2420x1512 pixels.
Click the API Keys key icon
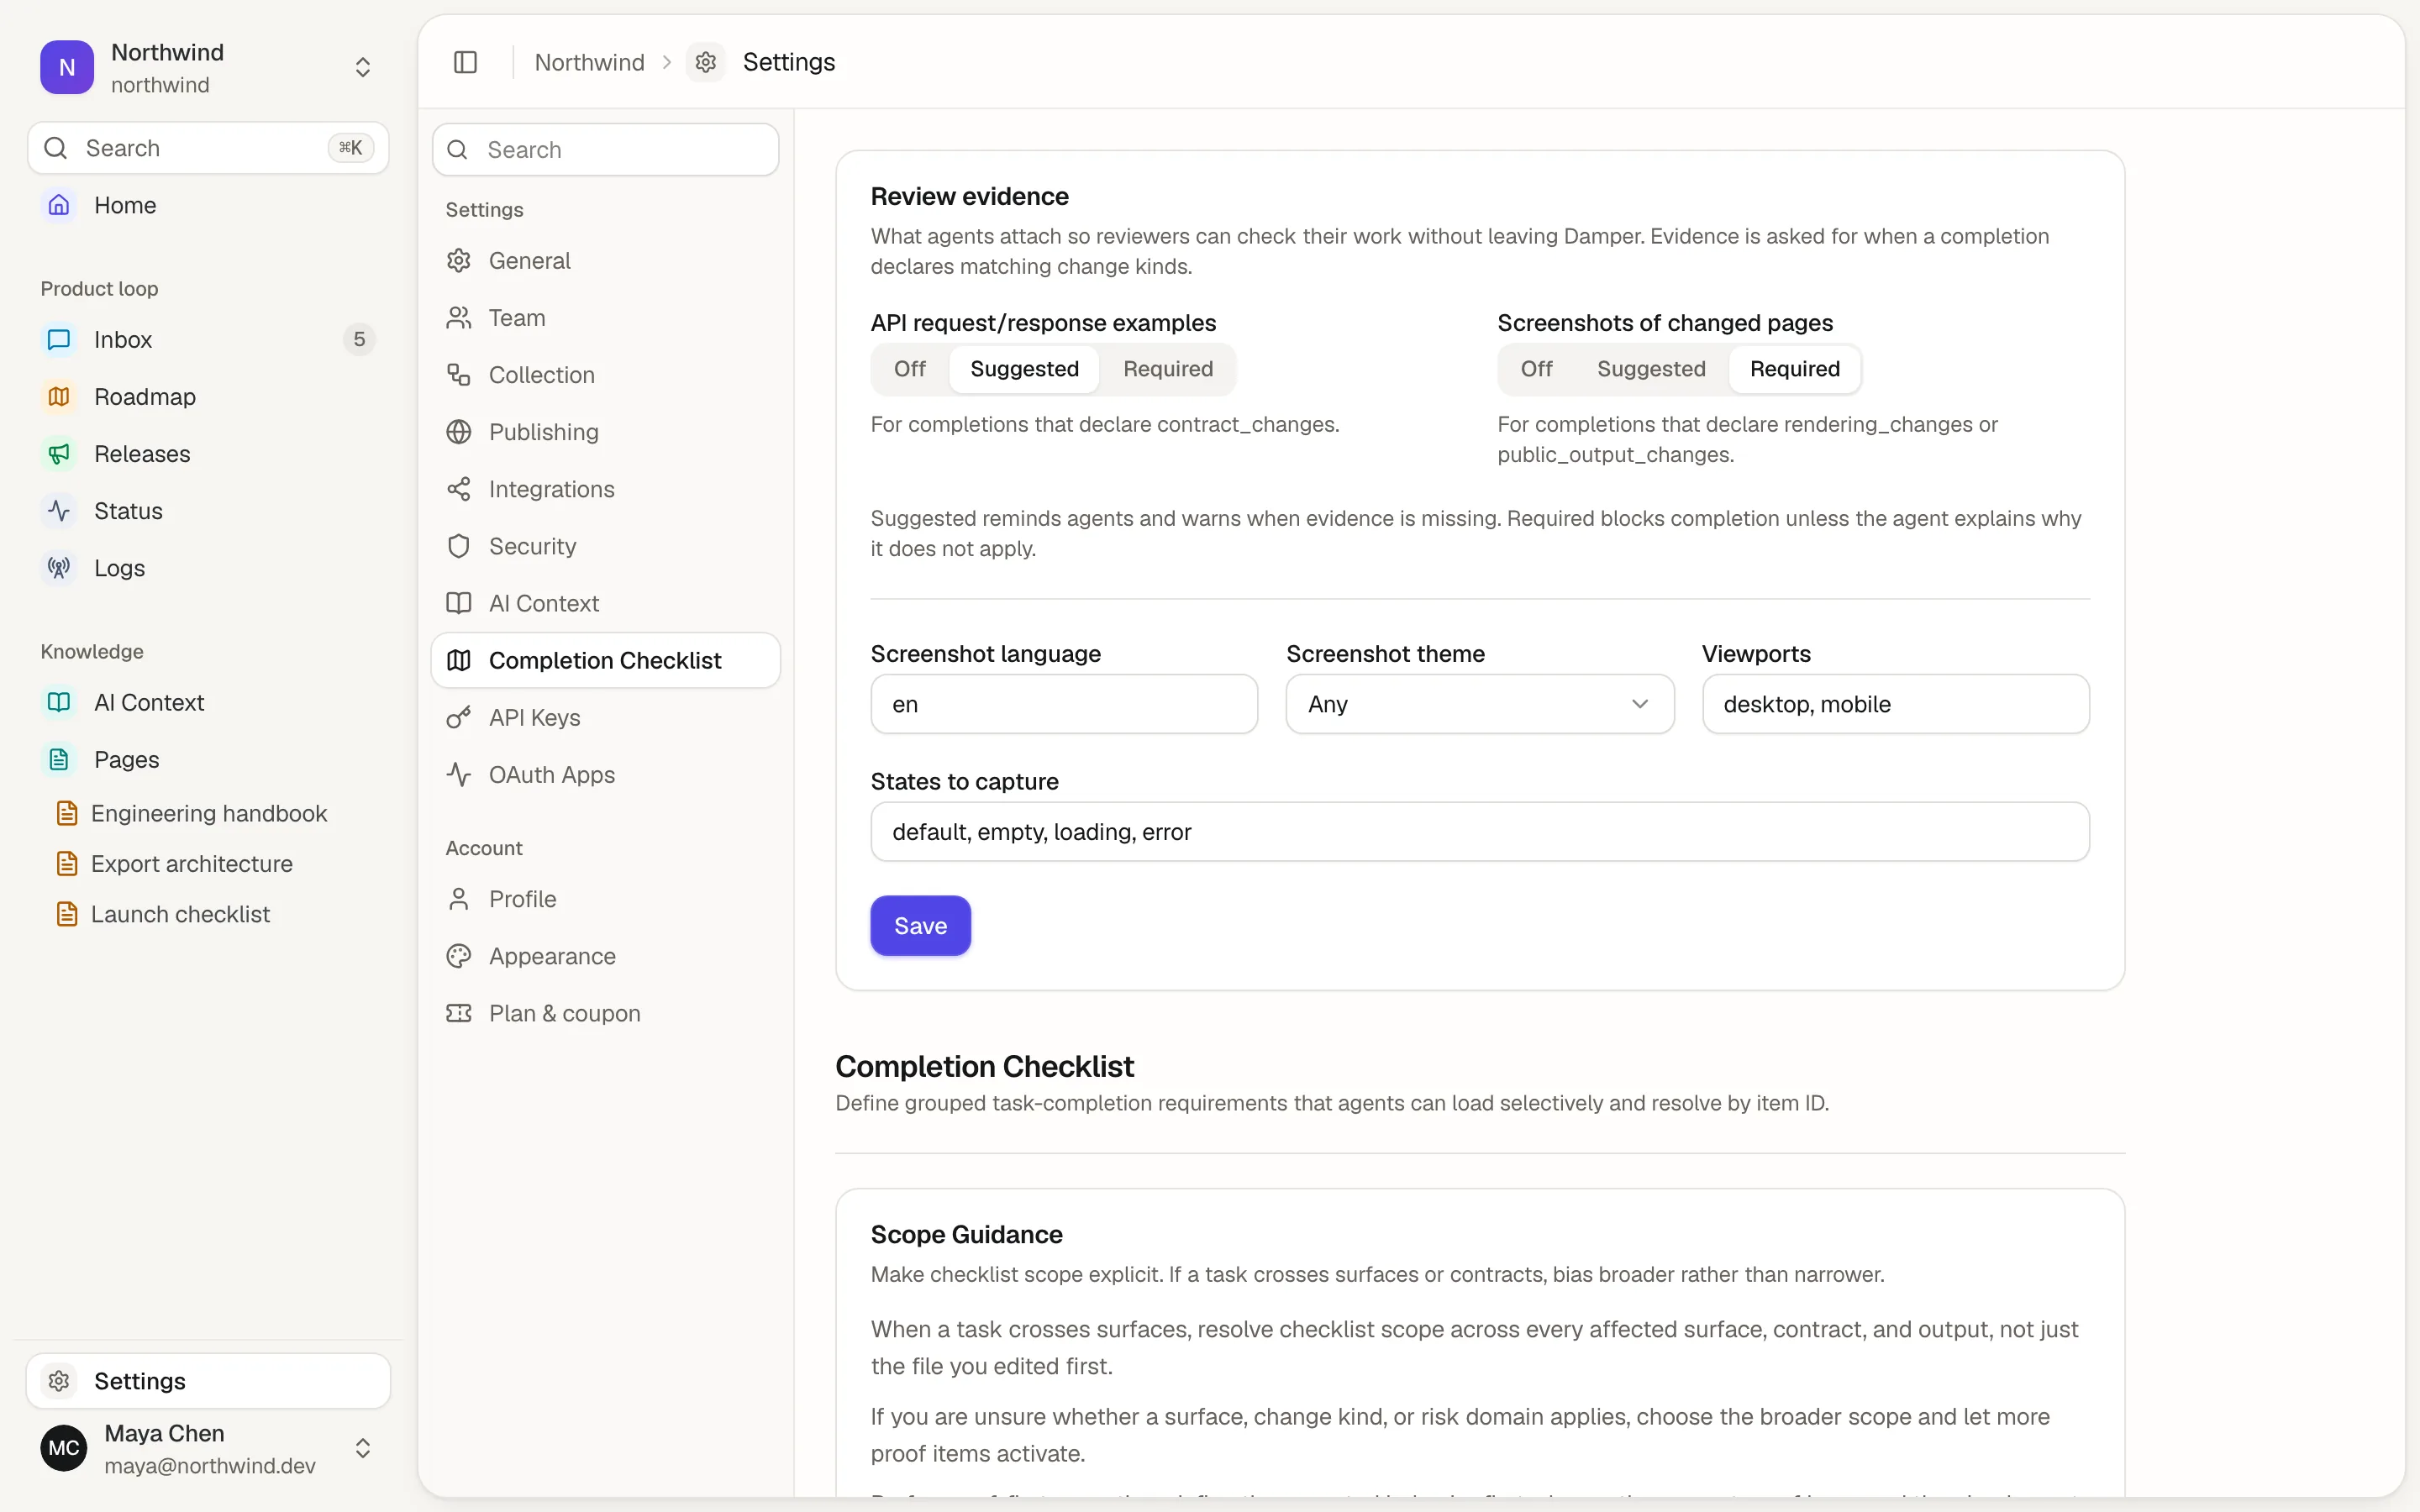pos(458,717)
